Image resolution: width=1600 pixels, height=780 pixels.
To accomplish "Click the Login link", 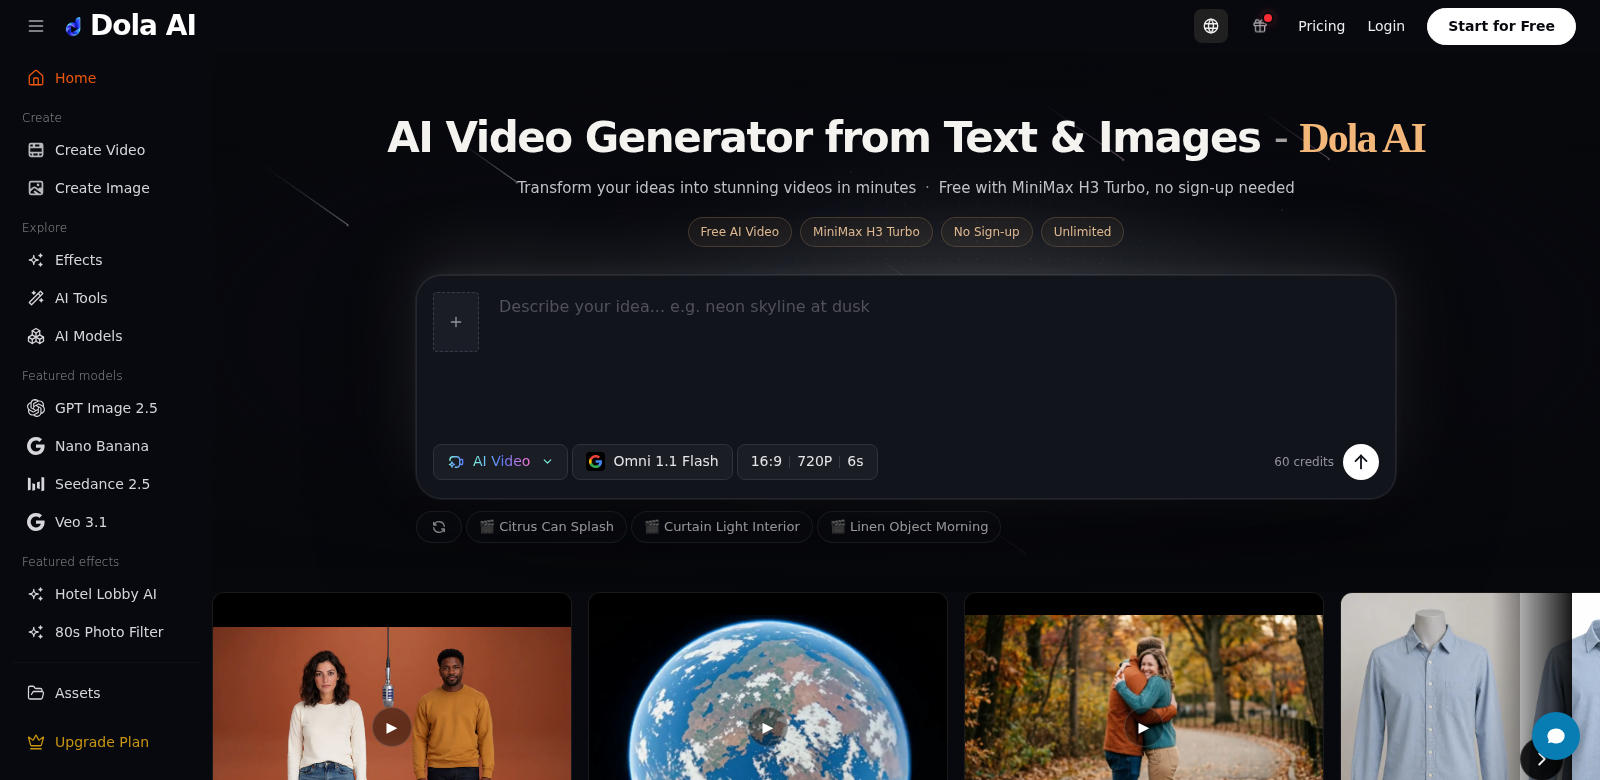I will [1386, 26].
